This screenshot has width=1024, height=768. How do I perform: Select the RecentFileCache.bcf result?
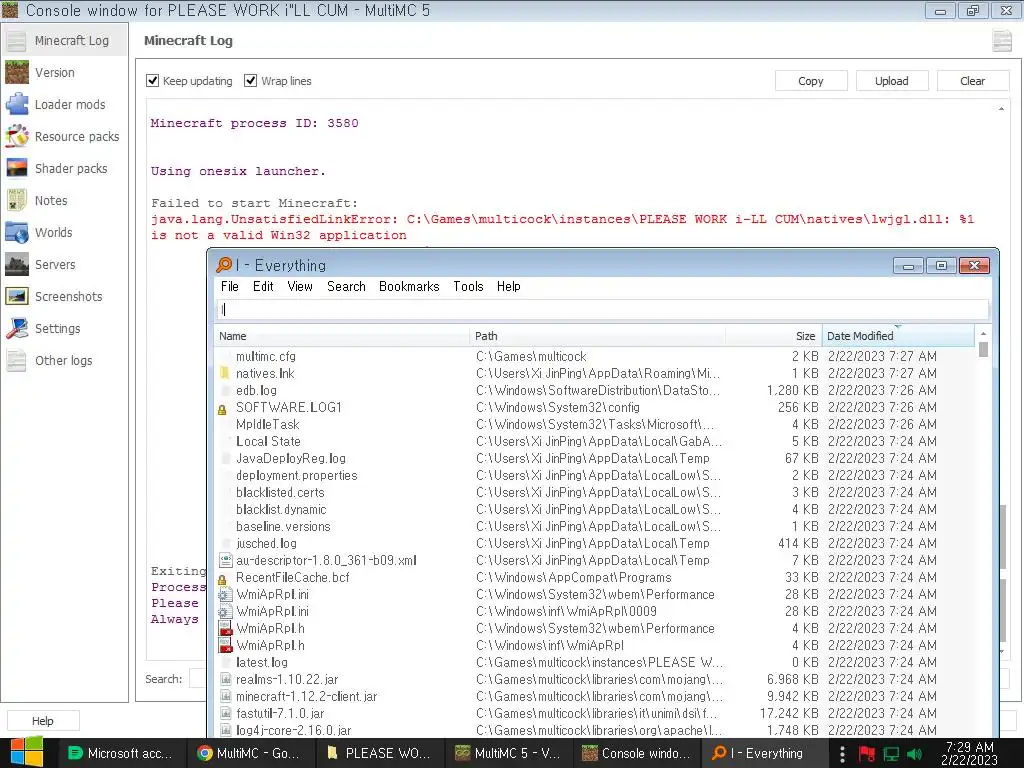(x=596, y=577)
